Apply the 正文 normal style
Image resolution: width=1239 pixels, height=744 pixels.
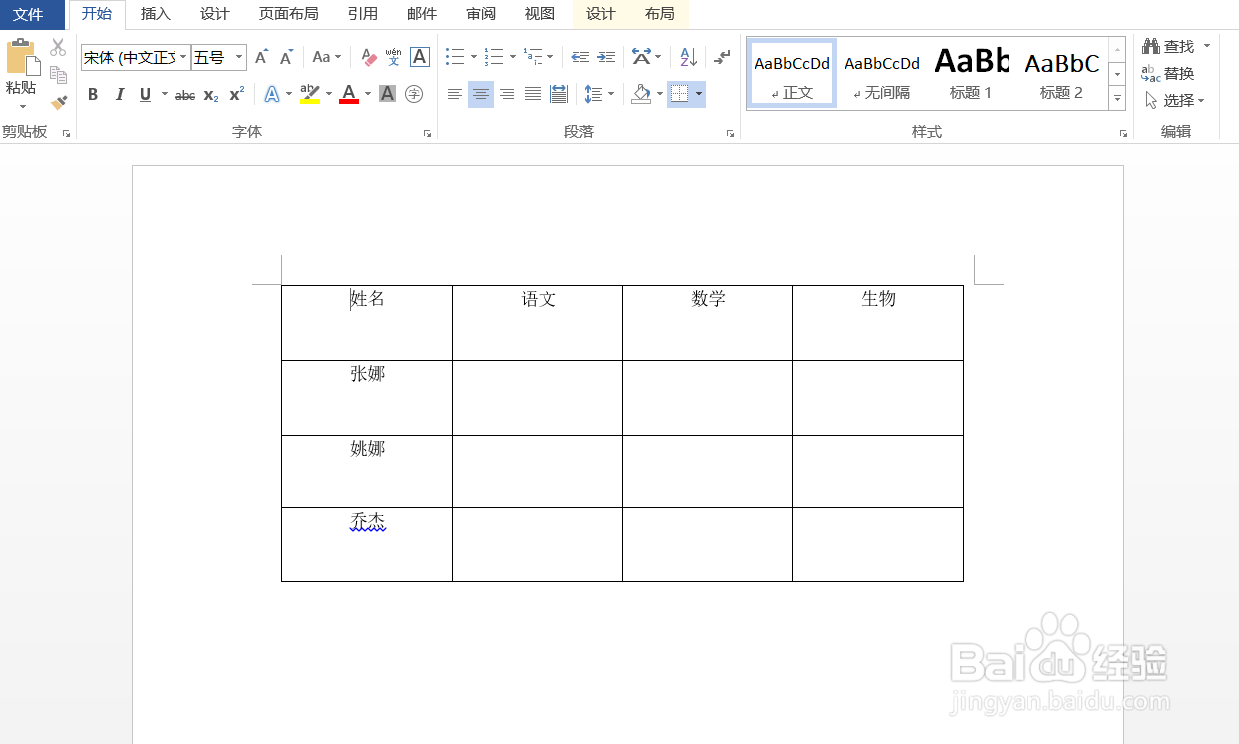click(792, 73)
